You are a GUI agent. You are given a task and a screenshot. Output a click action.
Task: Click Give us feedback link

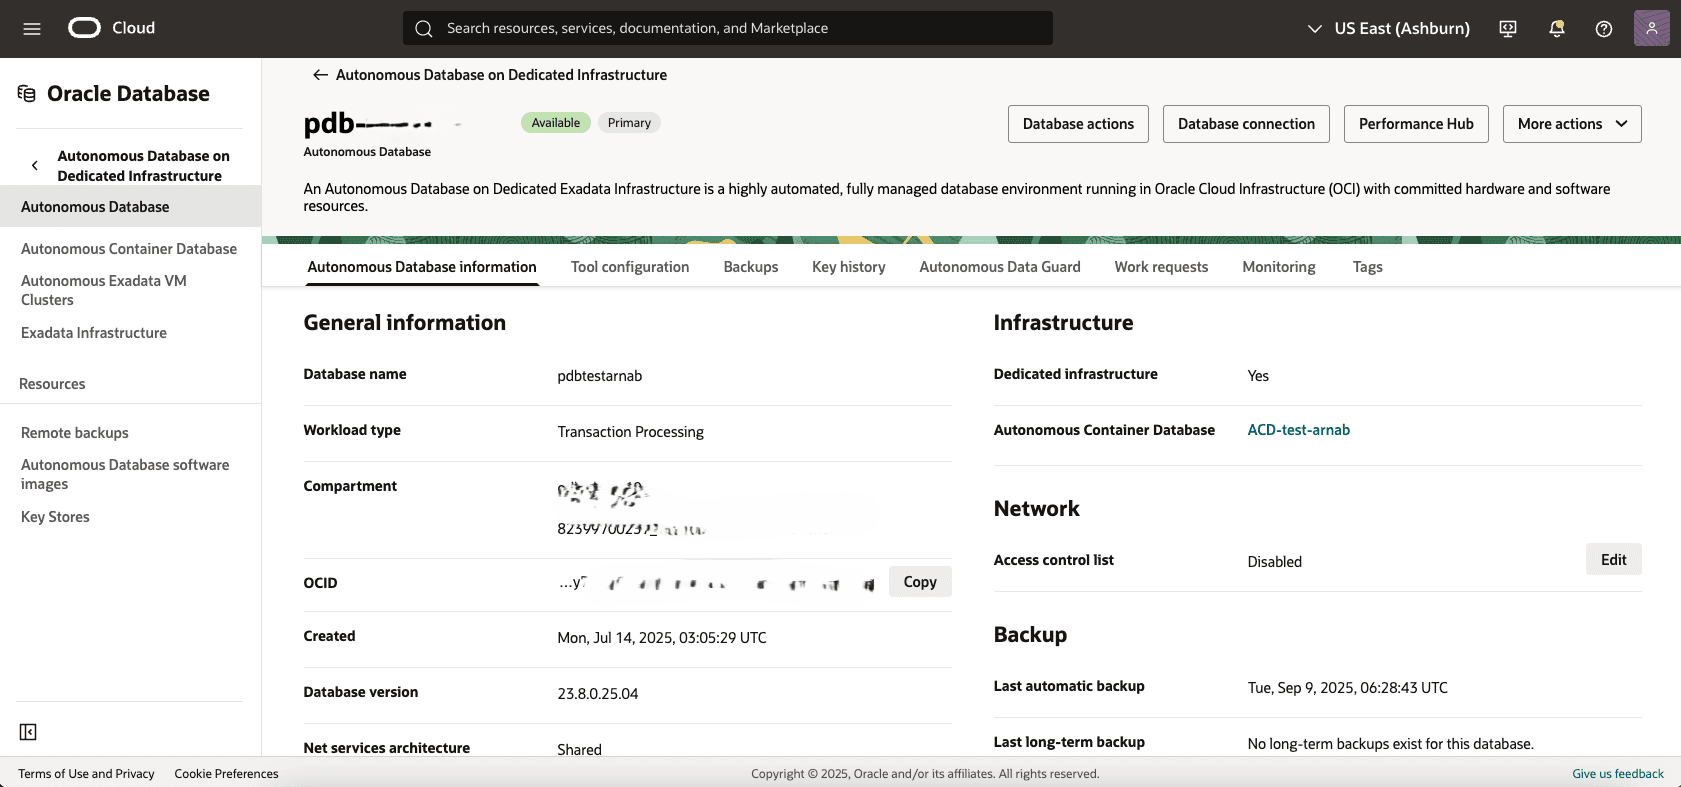coord(1618,774)
